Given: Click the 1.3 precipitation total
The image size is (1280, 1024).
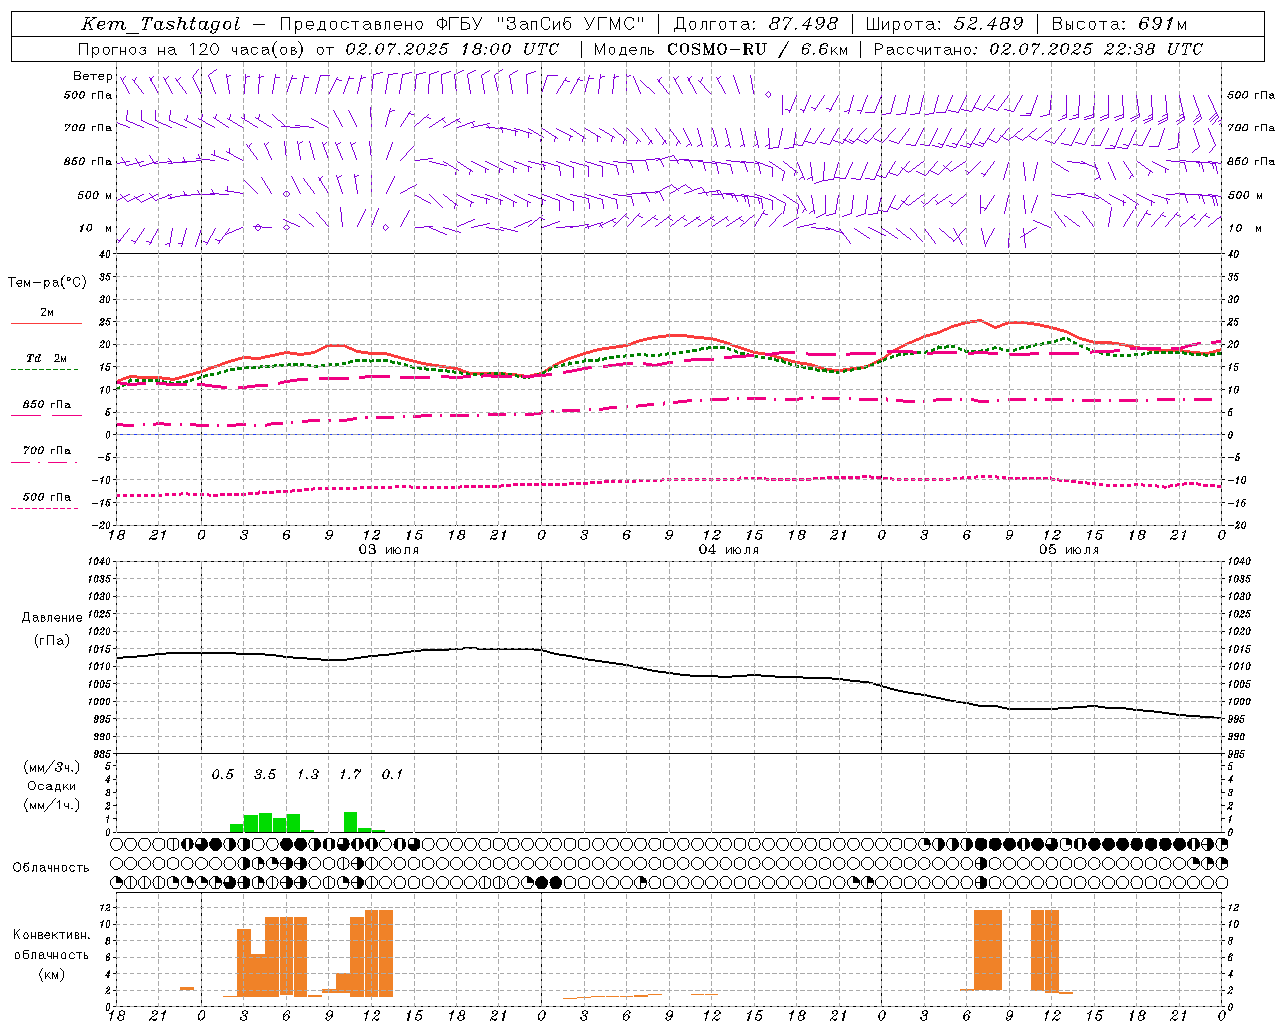Looking at the screenshot, I should coord(307,774).
